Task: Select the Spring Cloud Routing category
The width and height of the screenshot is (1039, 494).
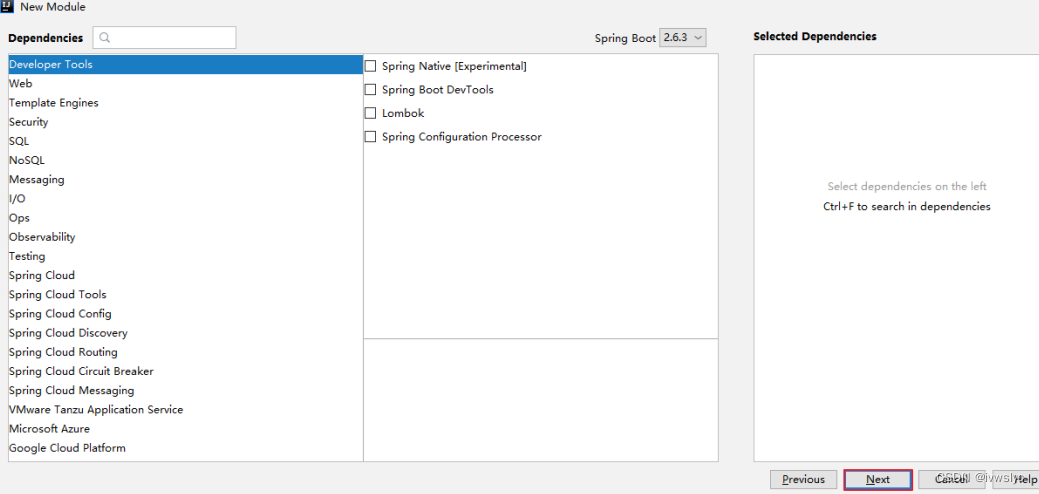Action: pyautogui.click(x=186, y=353)
